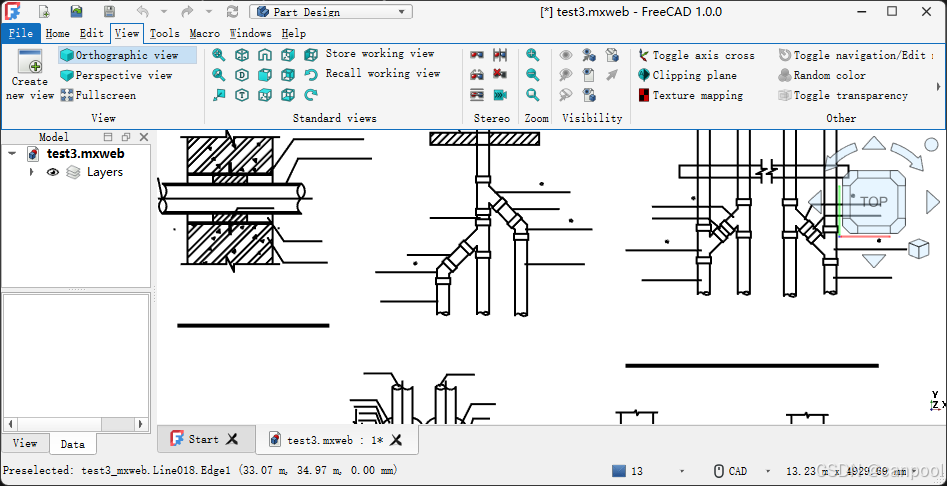The image size is (947, 486).
Task: Open the undo history dropdown arrow
Action: coord(164,11)
